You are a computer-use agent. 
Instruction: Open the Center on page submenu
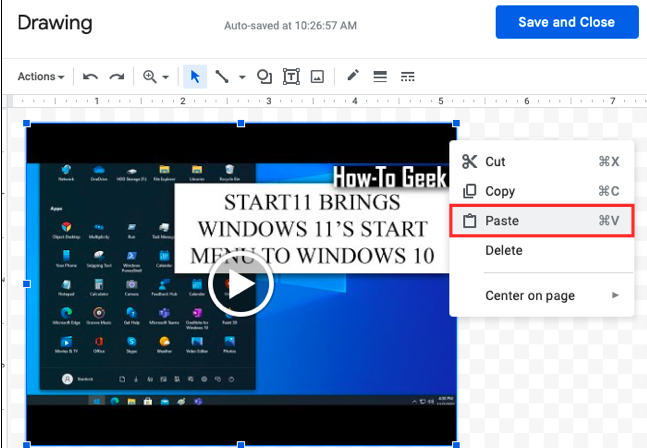click(x=541, y=295)
